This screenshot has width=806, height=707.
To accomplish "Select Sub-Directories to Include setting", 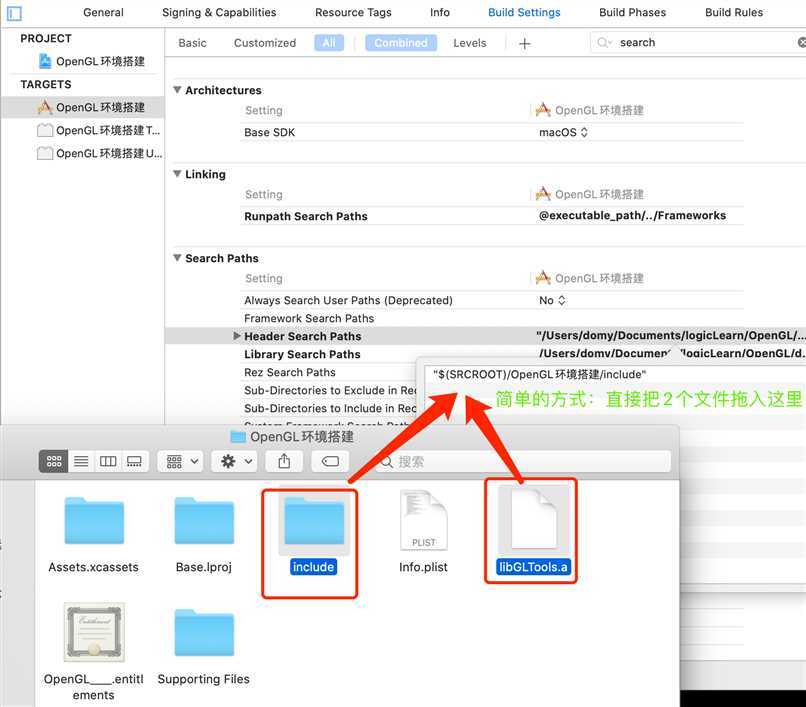I will pyautogui.click(x=330, y=408).
